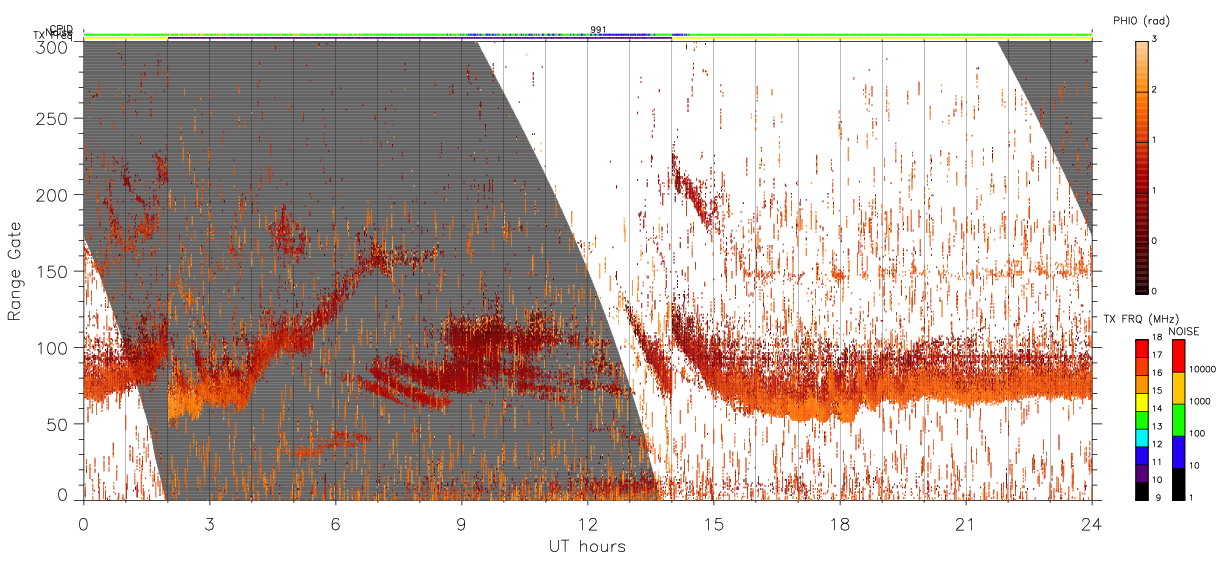Click the UT hours axis label
This screenshot has height=567, width=1228.
pyautogui.click(x=587, y=547)
